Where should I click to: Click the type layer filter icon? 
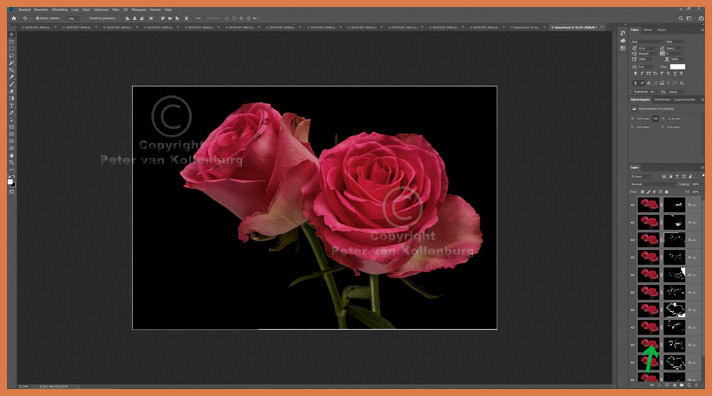point(677,176)
